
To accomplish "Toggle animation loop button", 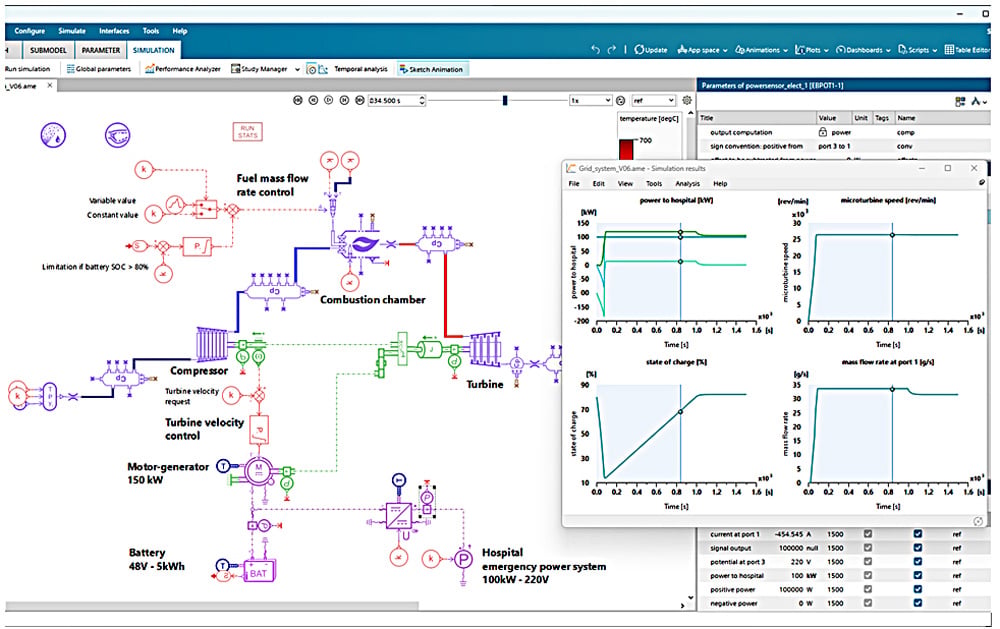I will [x=621, y=100].
